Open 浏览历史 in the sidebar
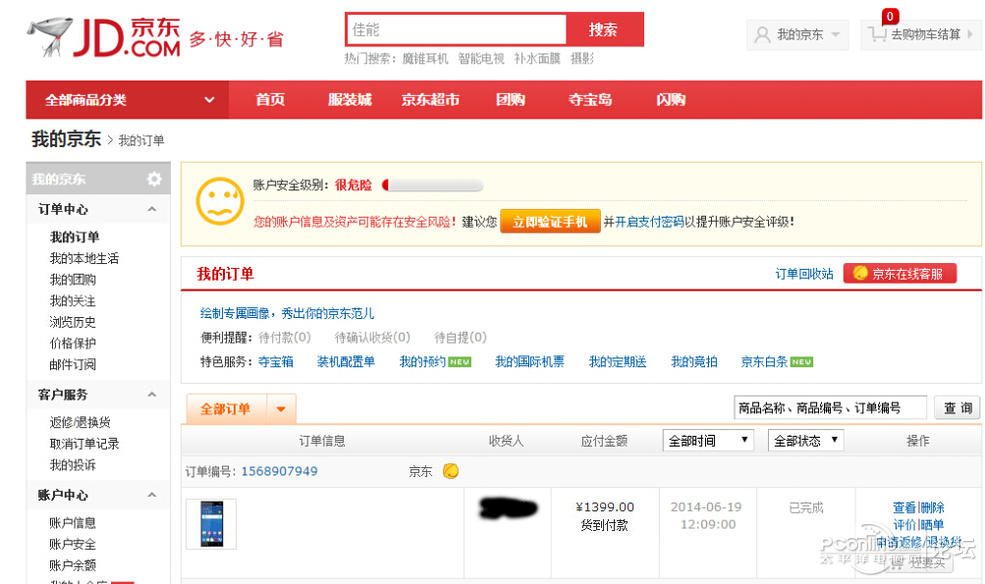The height and width of the screenshot is (584, 985). coord(73,322)
